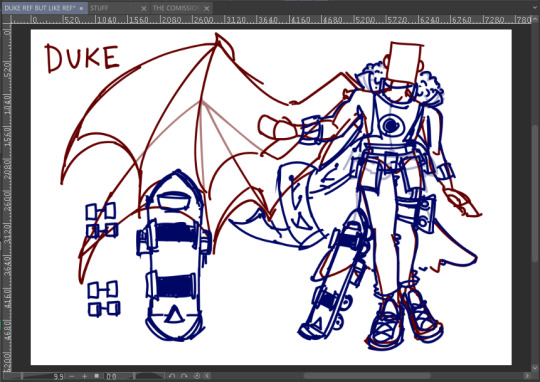Rotate canvas left with the counterclockwise arrow
Viewport: 540px width, 382px height.
pos(172,376)
